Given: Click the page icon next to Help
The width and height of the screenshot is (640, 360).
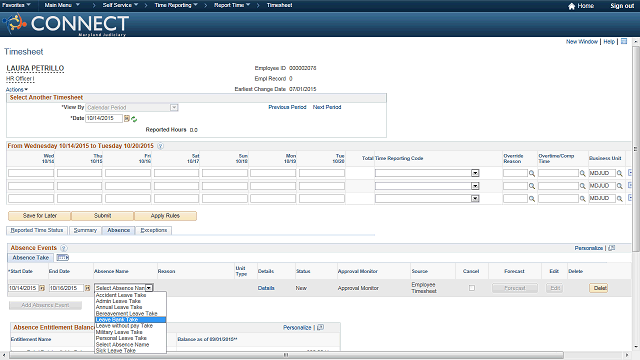Looking at the screenshot, I should [624, 41].
